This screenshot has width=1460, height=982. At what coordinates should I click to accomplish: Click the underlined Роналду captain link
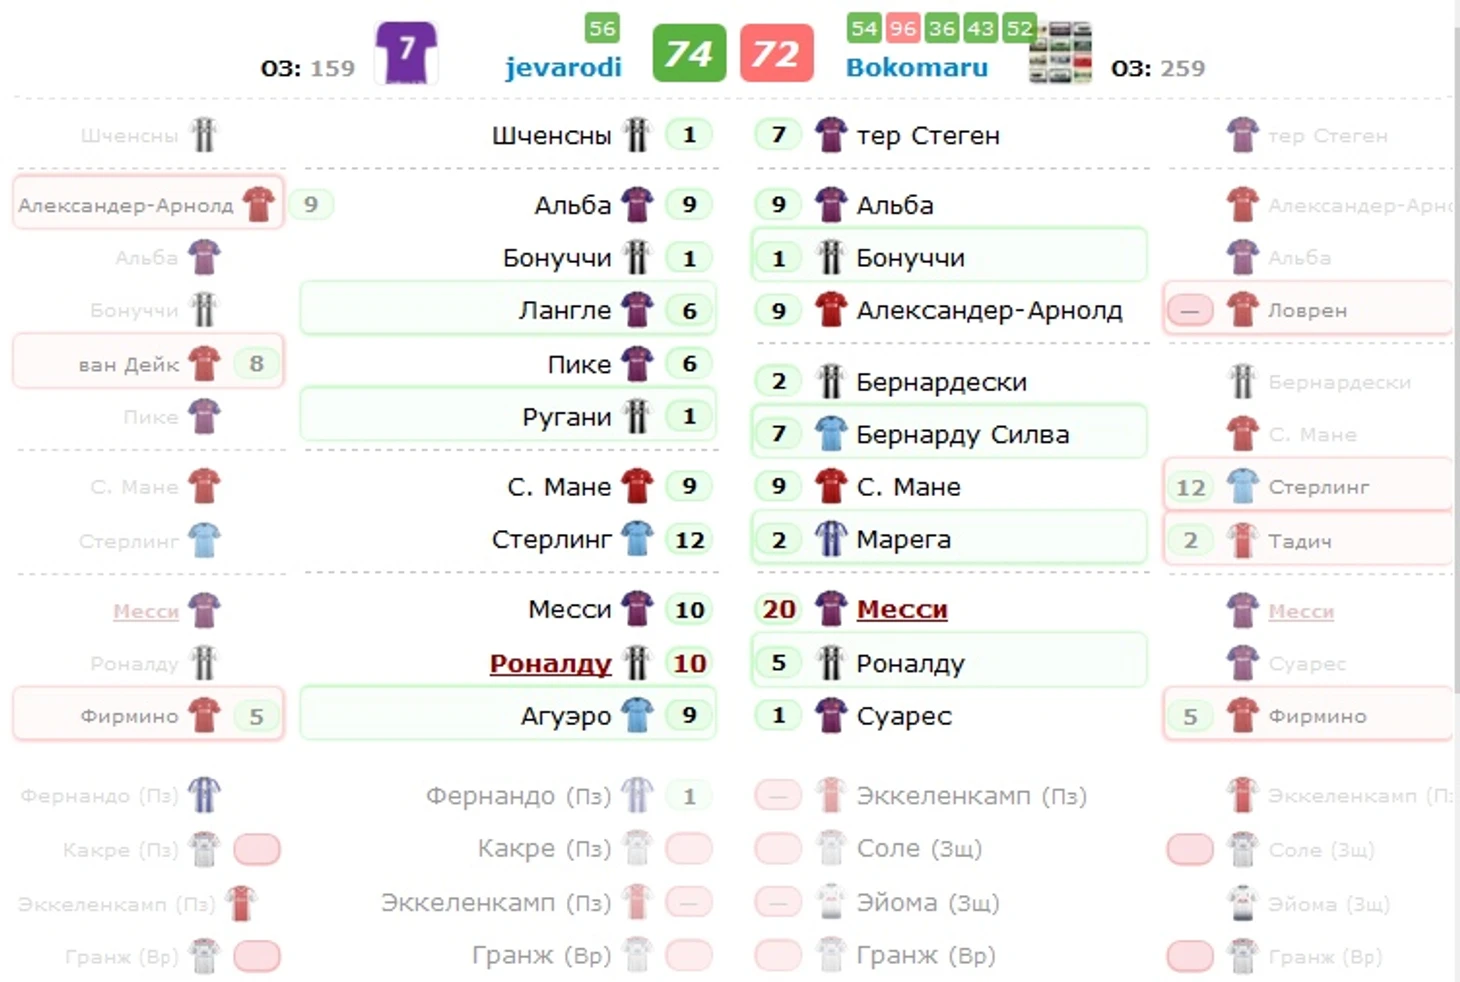(x=550, y=663)
